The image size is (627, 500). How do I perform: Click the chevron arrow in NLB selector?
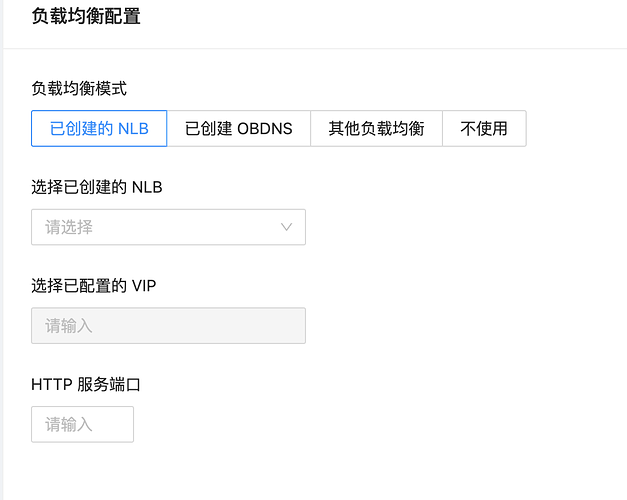286,227
